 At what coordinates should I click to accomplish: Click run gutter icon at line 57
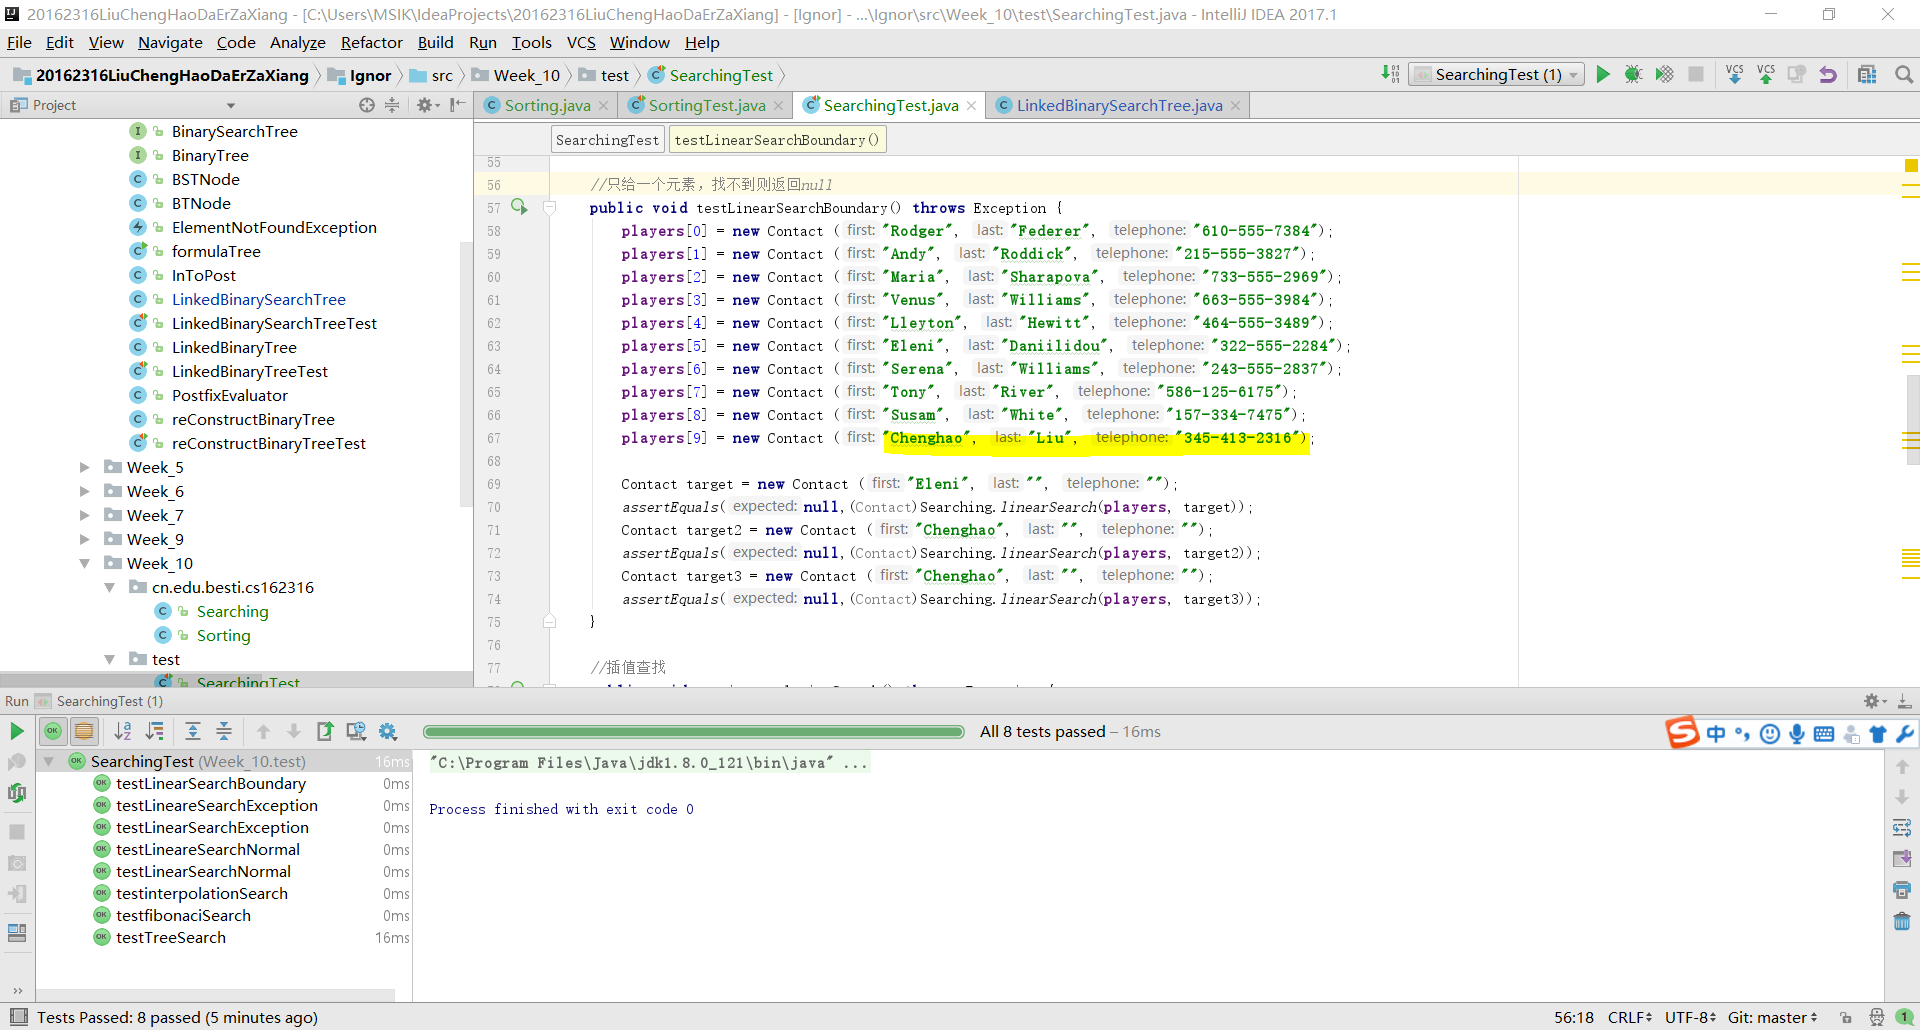point(519,206)
